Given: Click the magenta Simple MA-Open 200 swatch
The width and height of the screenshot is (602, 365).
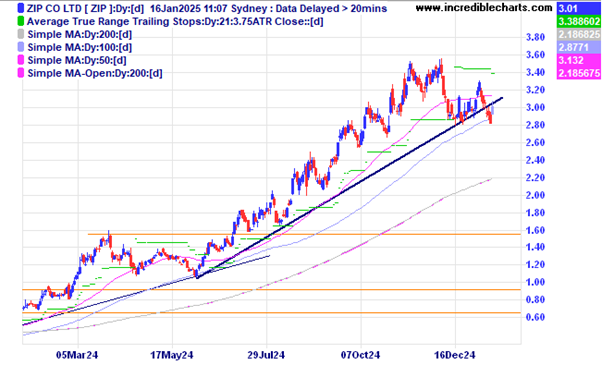Looking at the screenshot, I should (21, 73).
